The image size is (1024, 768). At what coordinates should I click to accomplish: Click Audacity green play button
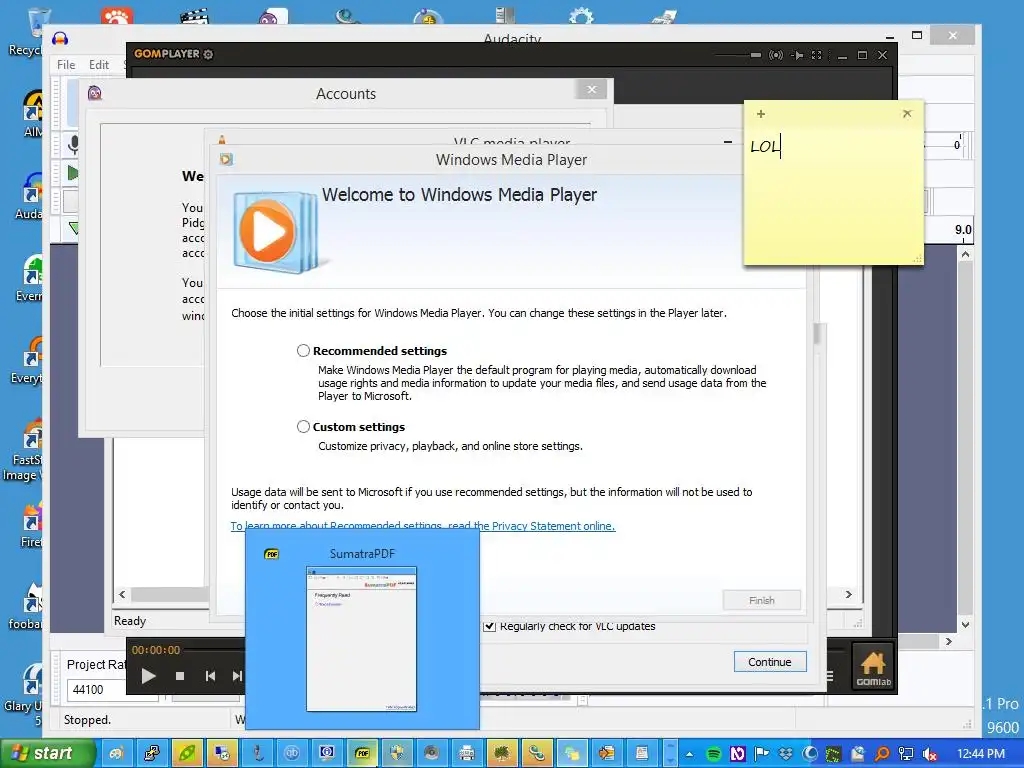point(72,173)
